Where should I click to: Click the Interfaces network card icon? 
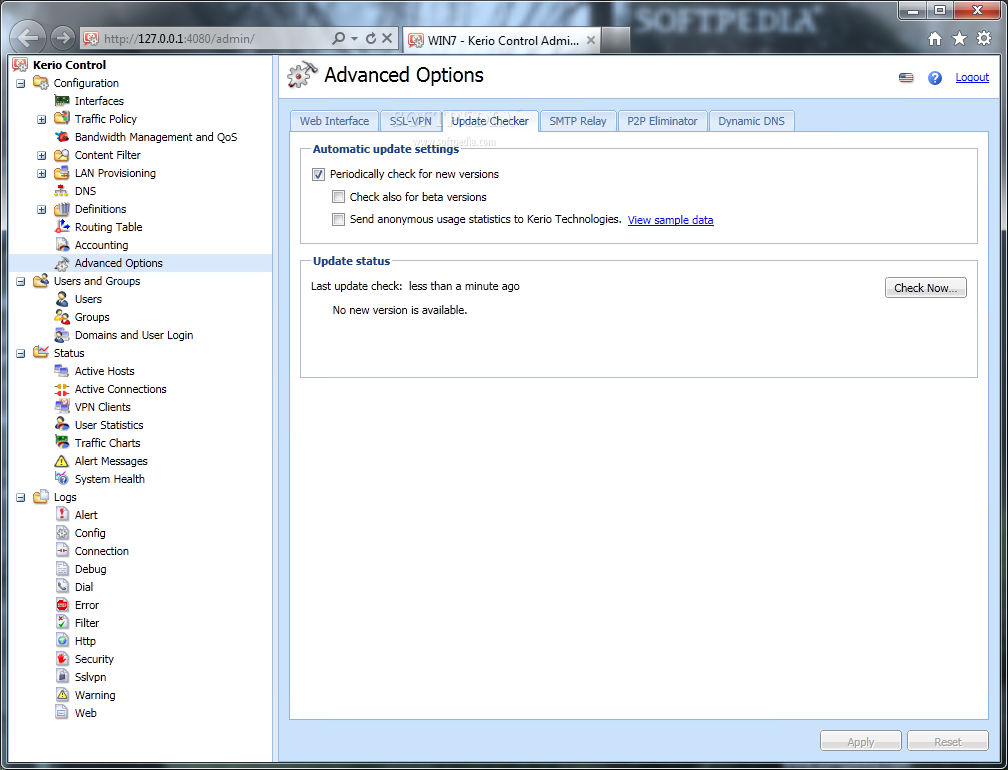pos(62,101)
